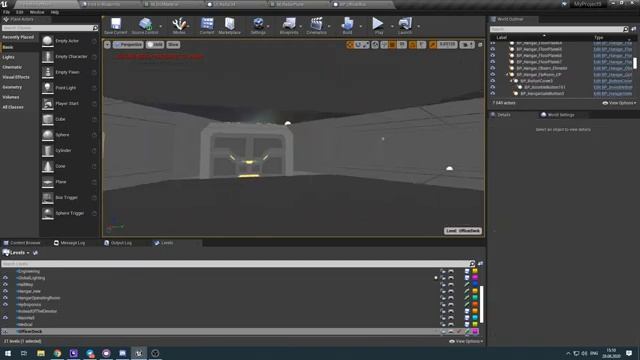Select the Empty Pawn placement icon

tap(48, 72)
